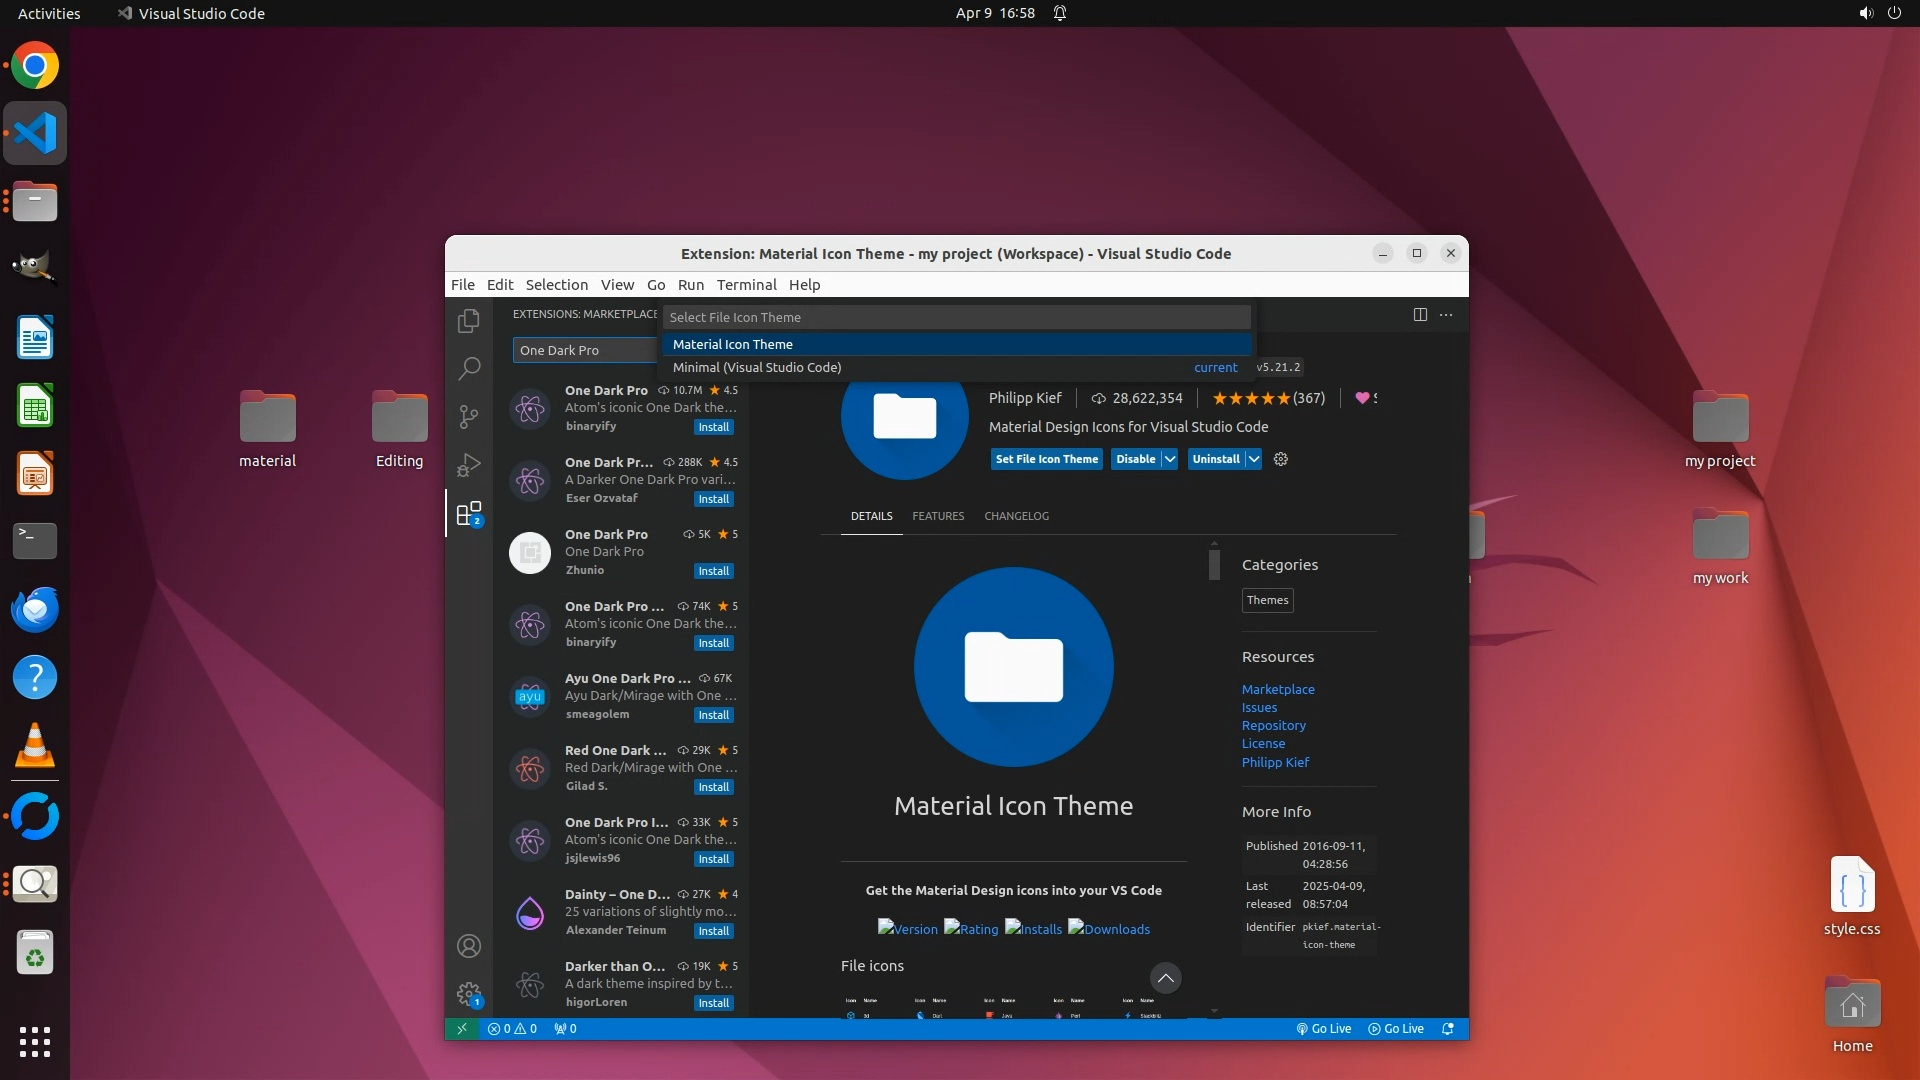This screenshot has width=1920, height=1080.
Task: Expand the Uninstall button dropdown arrow
Action: [x=1253, y=459]
